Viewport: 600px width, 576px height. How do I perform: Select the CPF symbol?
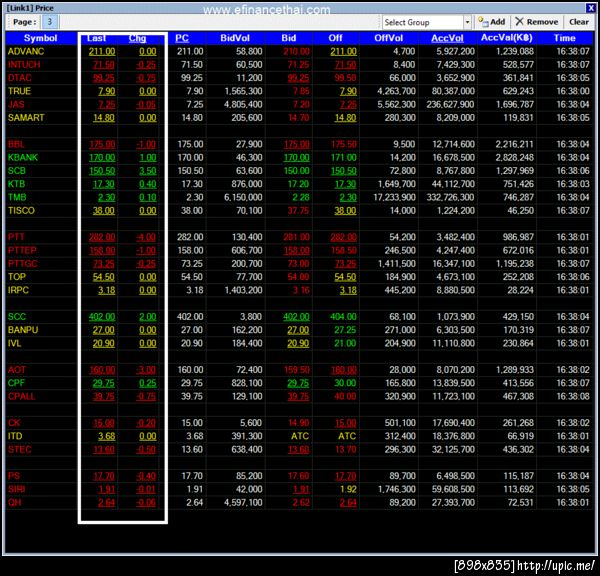click(16, 383)
